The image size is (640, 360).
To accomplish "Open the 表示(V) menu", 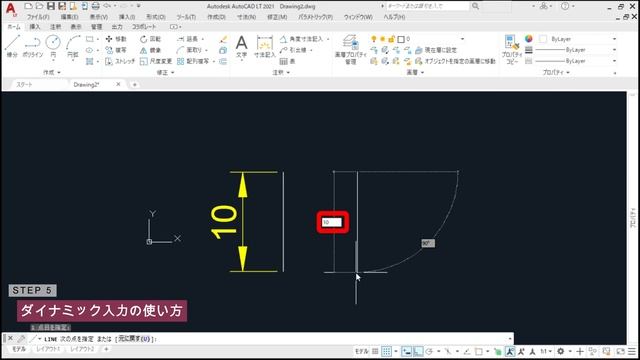I will (x=99, y=17).
